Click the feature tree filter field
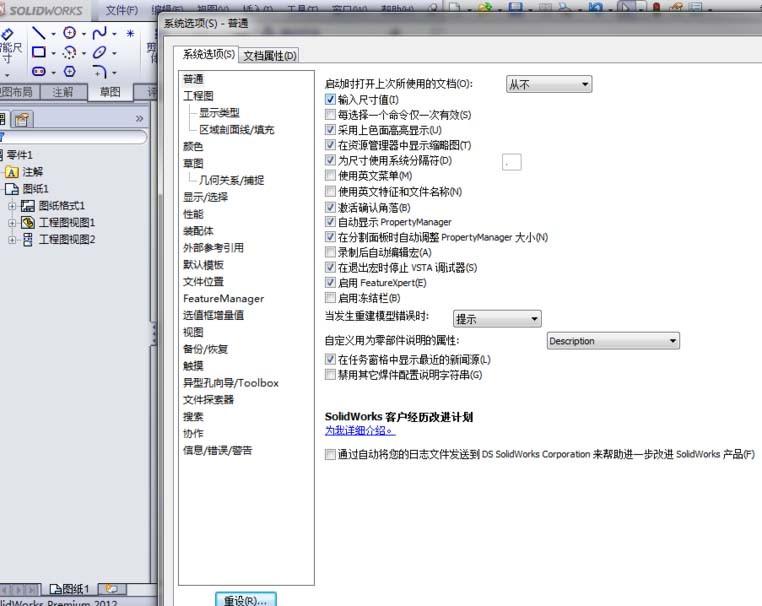Image resolution: width=762 pixels, height=606 pixels. 73,137
